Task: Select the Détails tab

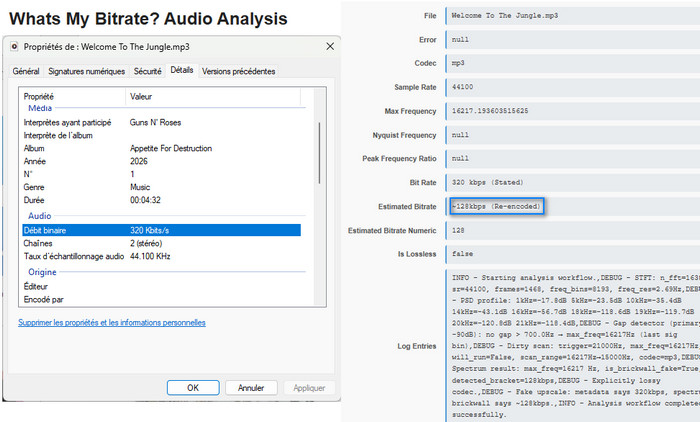Action: (182, 70)
